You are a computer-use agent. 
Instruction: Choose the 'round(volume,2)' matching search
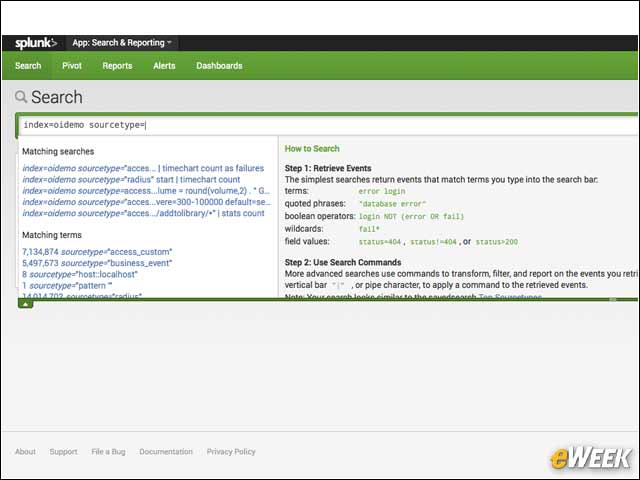click(x=146, y=191)
